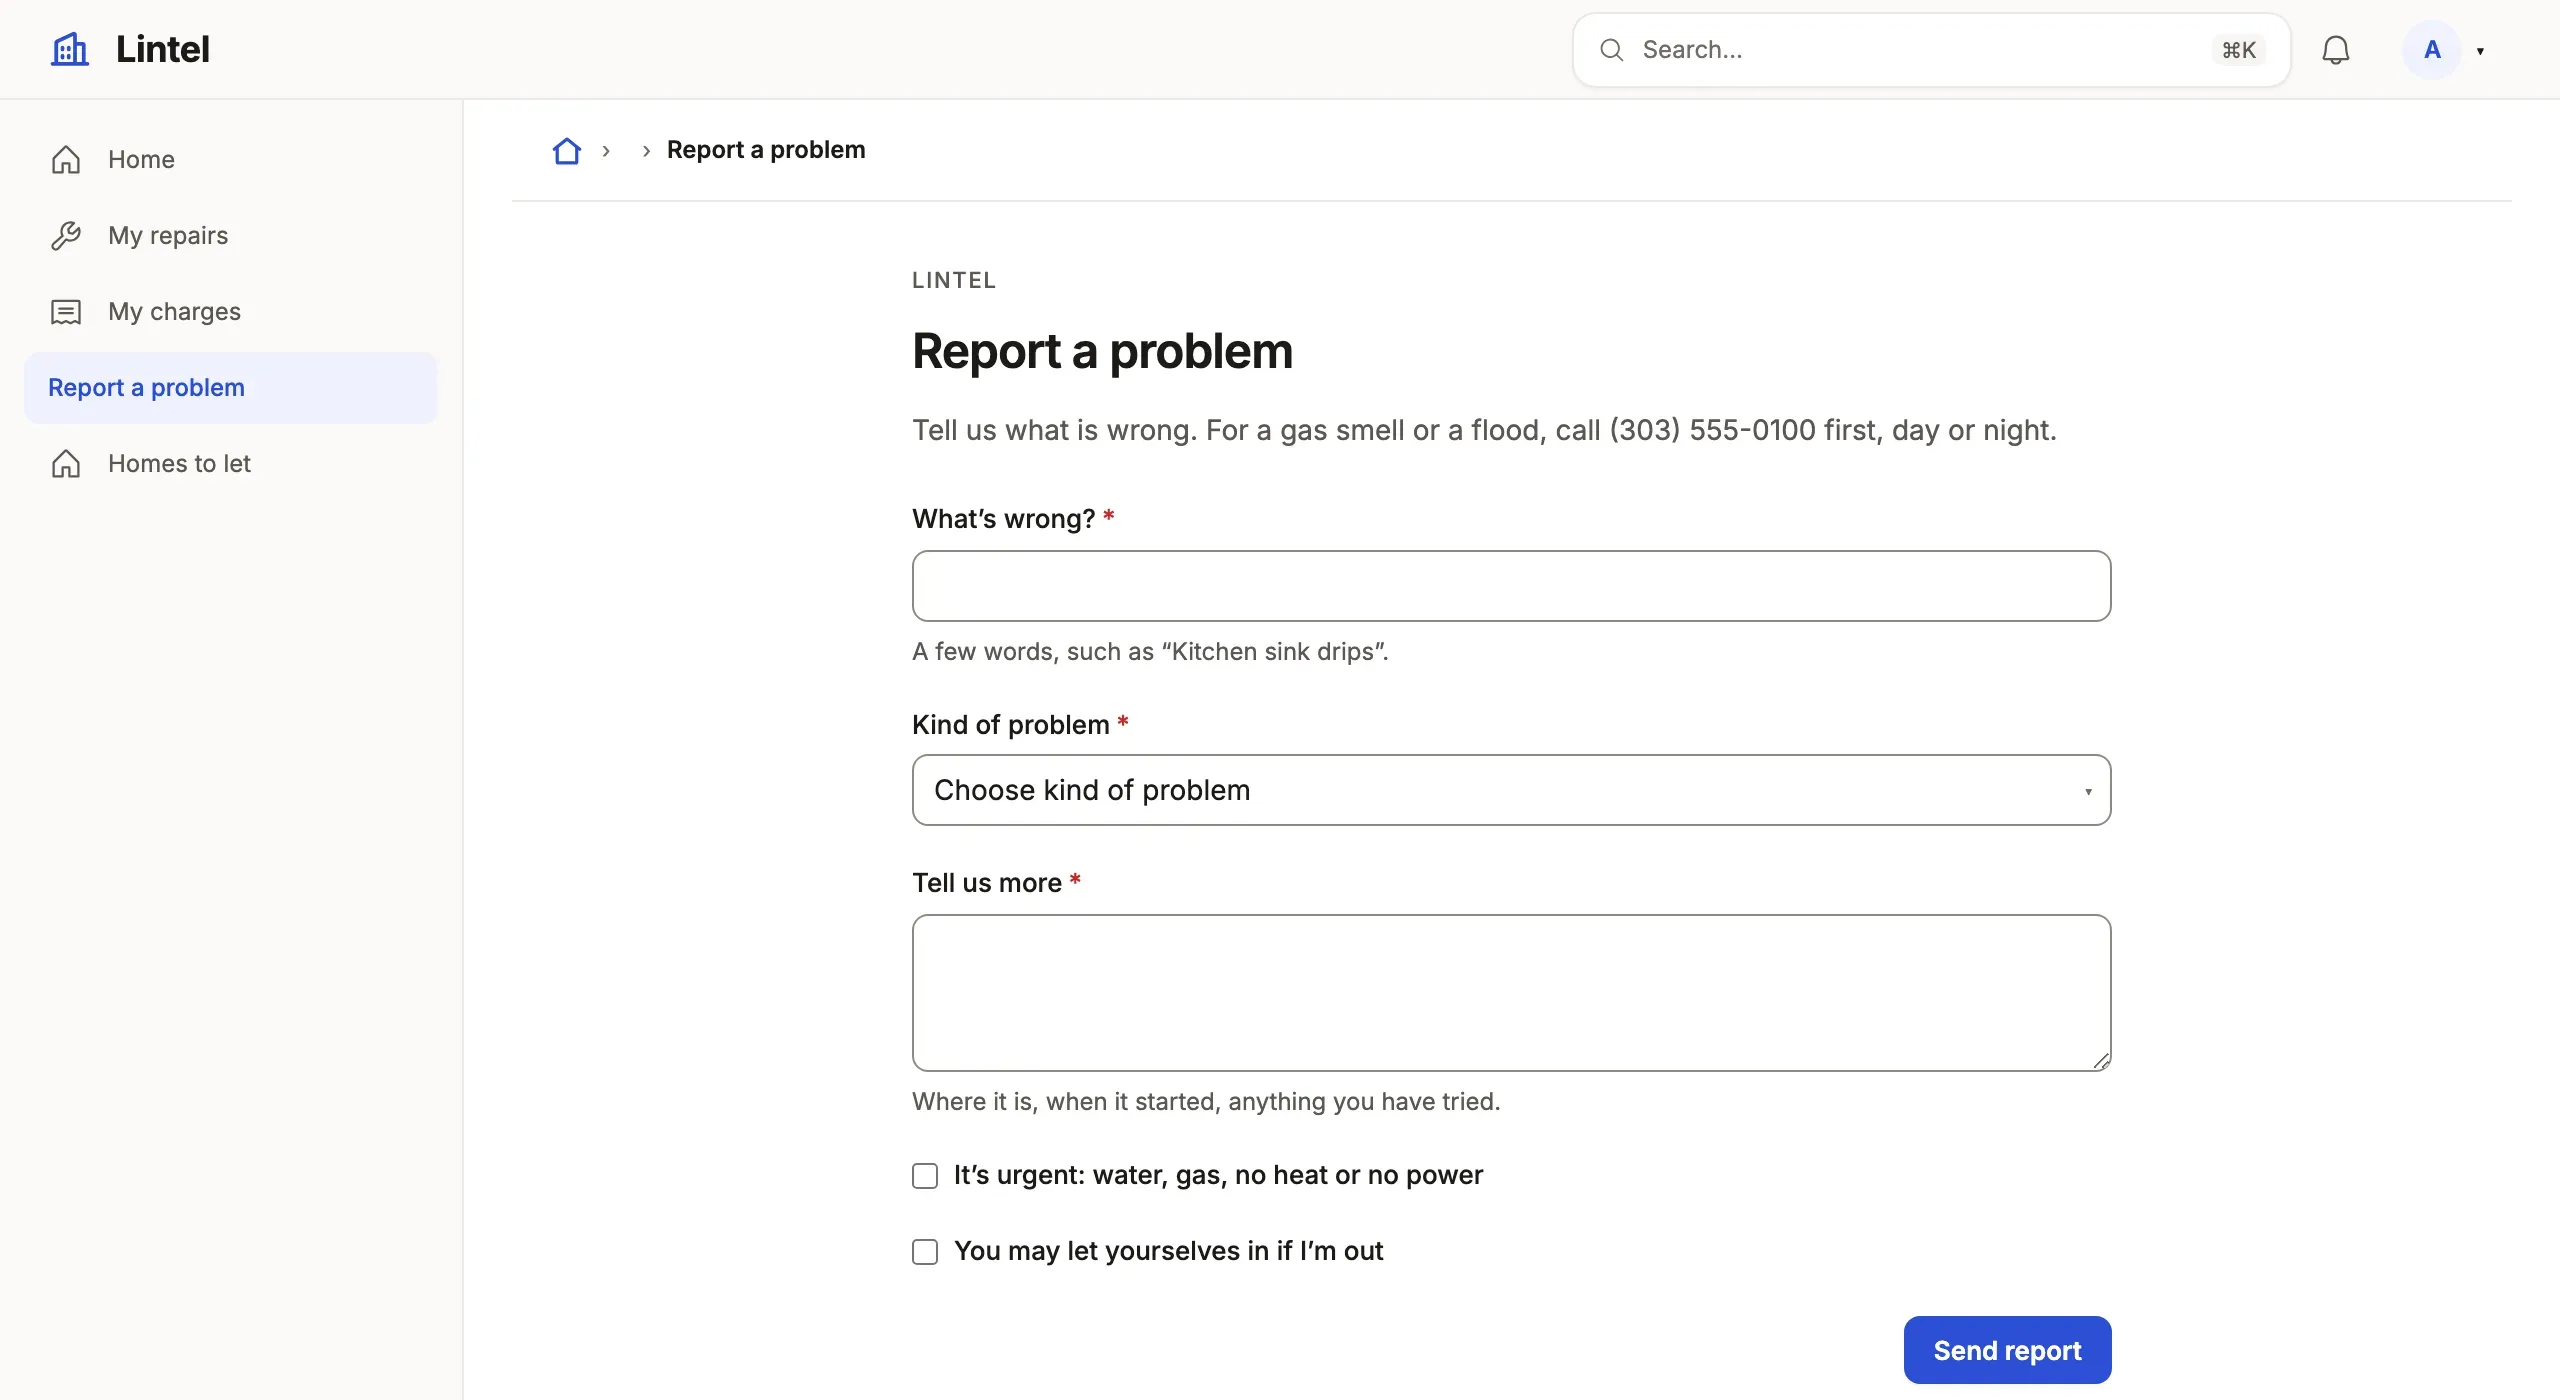This screenshot has width=2560, height=1400.
Task: Click the Kind of problem label
Action: point(1010,725)
